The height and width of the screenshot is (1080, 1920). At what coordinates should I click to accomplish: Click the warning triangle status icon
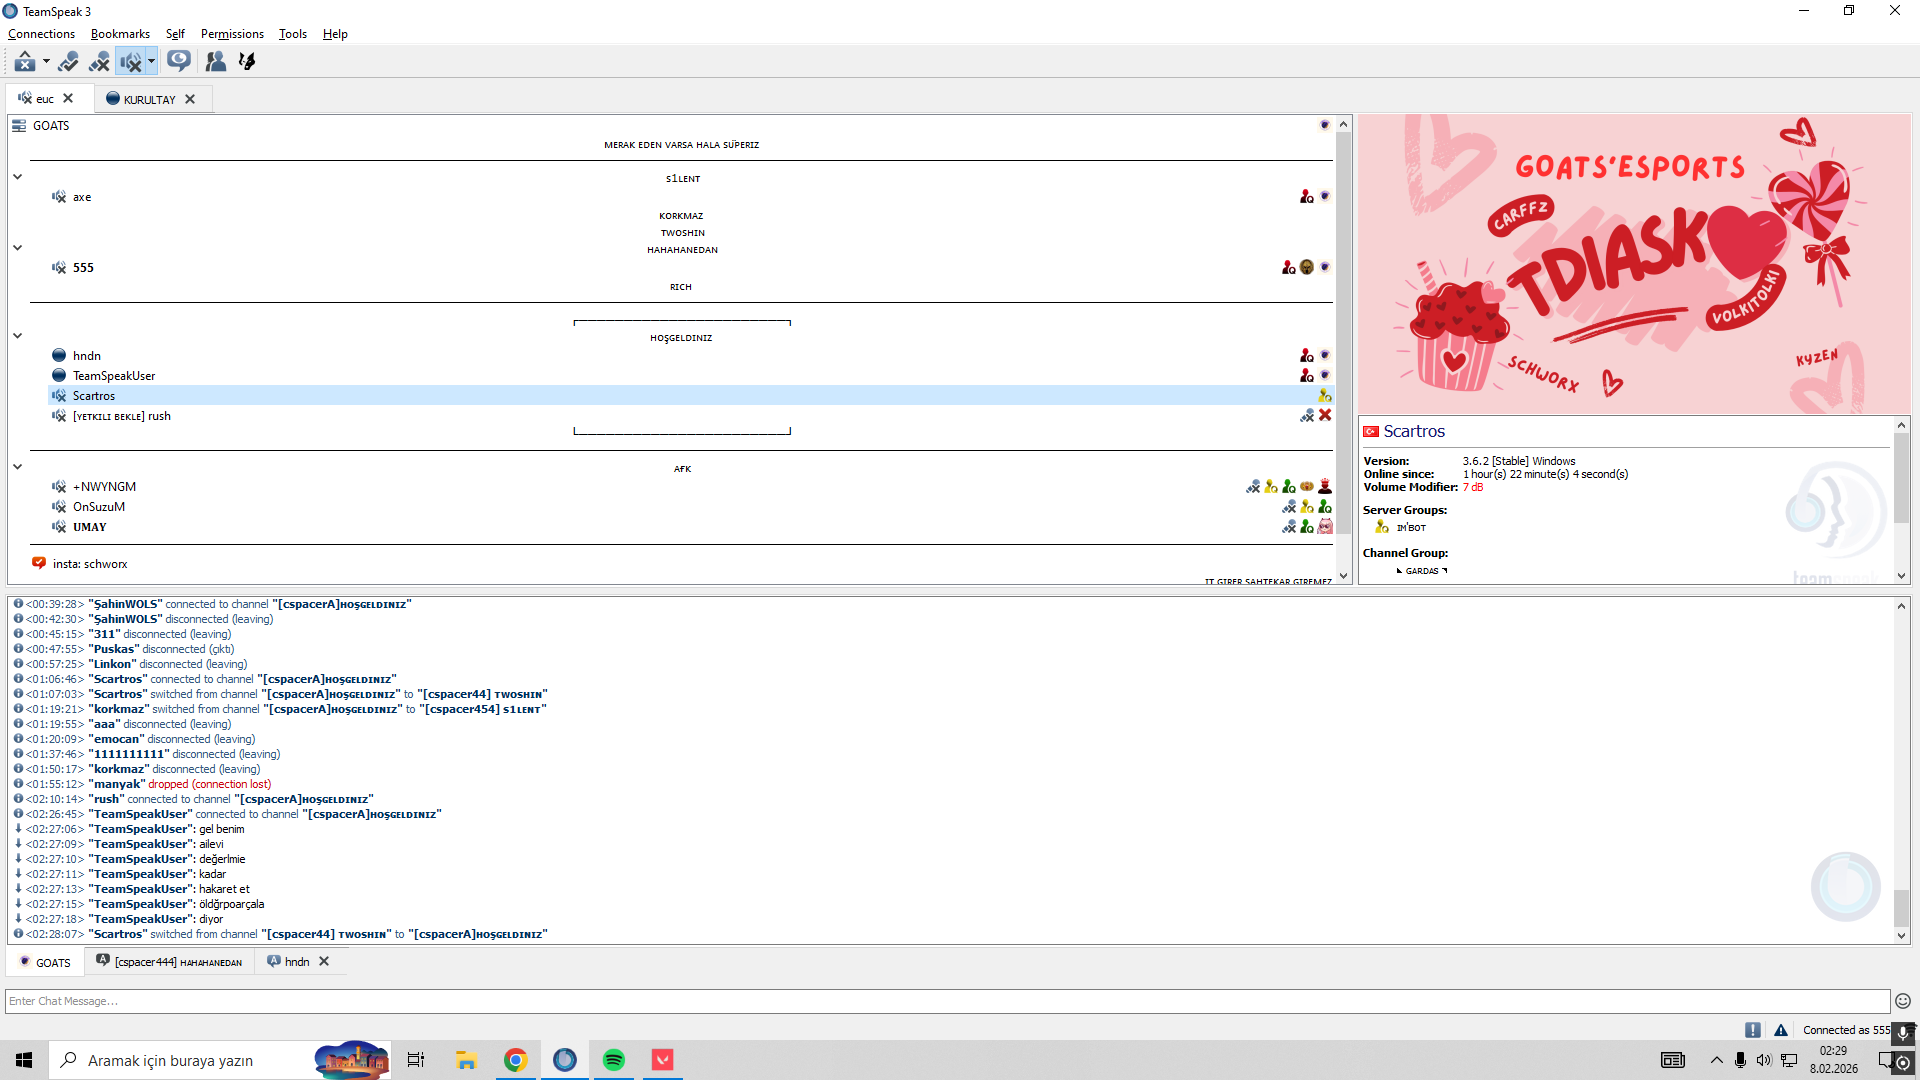click(x=1781, y=1030)
